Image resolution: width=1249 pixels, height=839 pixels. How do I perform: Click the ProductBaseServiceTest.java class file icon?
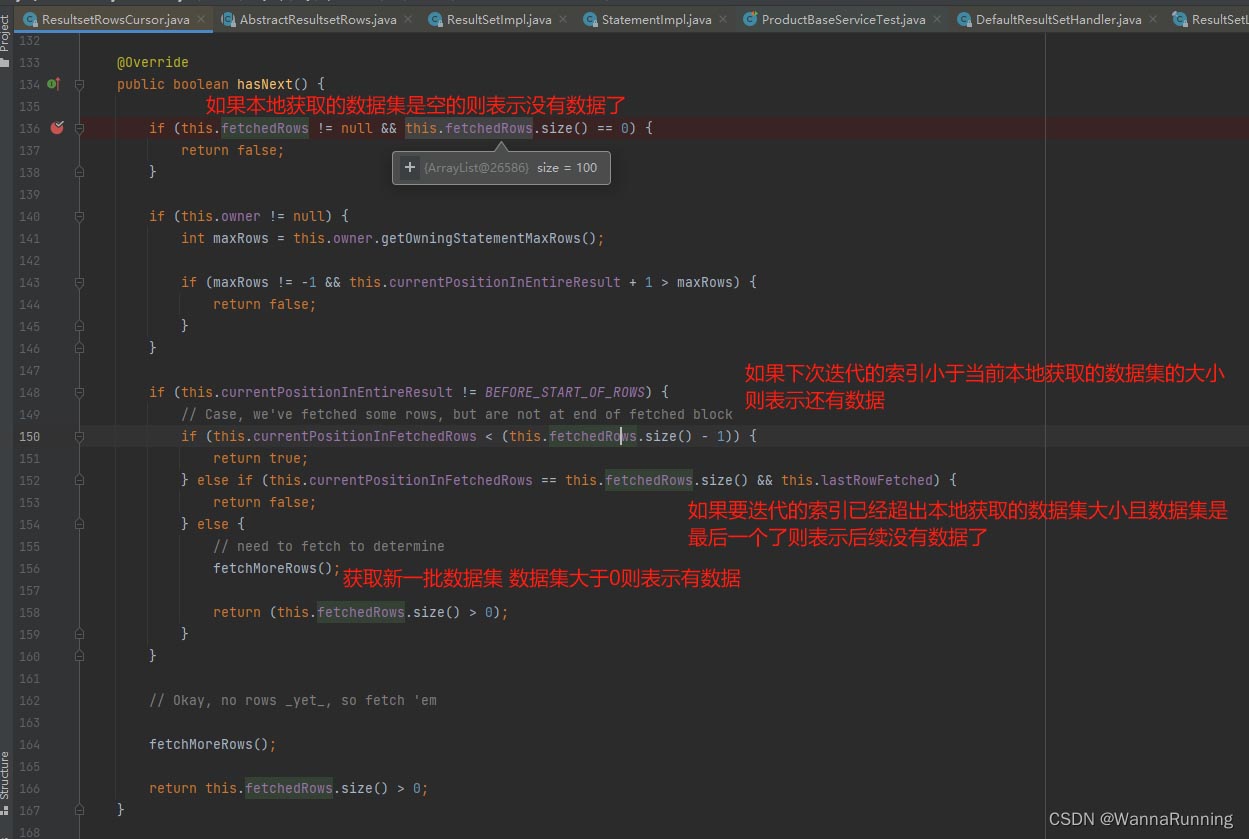(750, 19)
